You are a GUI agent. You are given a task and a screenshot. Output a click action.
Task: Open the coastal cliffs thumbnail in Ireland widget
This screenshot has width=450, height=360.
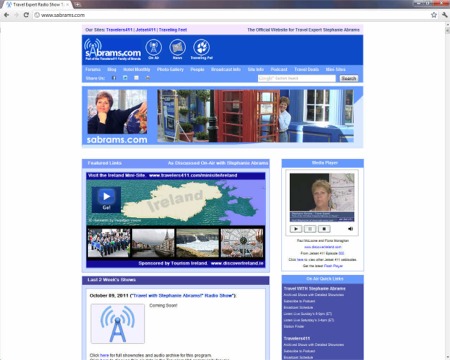pos(197,243)
